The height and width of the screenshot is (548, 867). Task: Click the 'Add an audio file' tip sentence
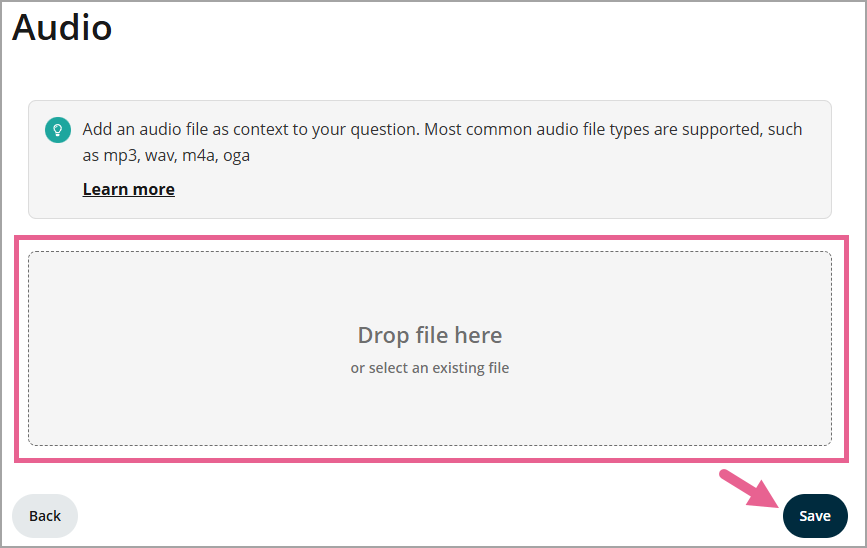coord(250,130)
